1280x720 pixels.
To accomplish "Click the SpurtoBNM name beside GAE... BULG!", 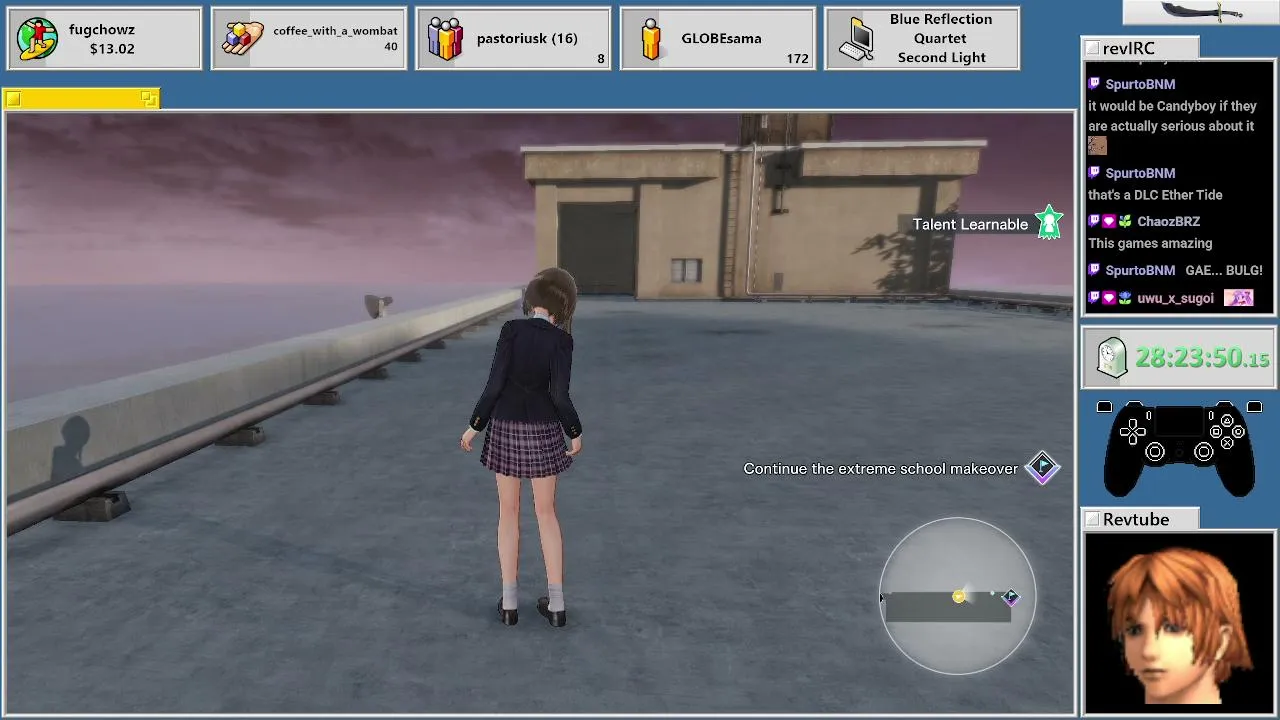I will (x=1140, y=271).
